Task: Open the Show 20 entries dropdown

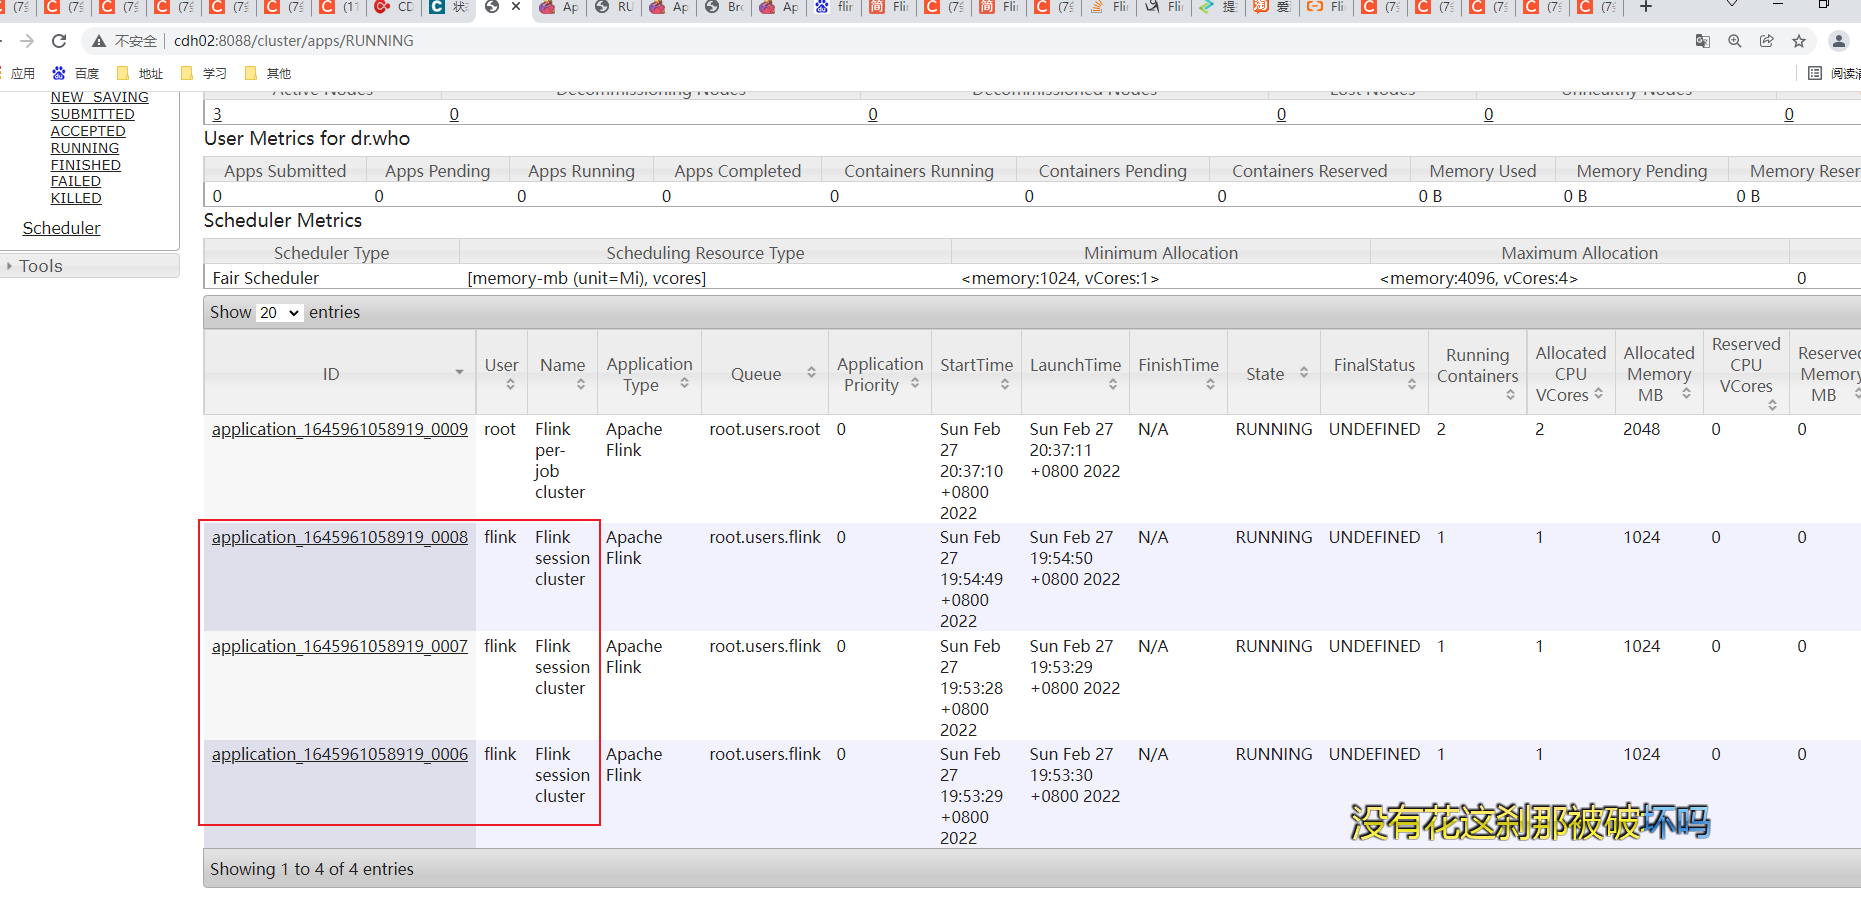Action: (278, 312)
